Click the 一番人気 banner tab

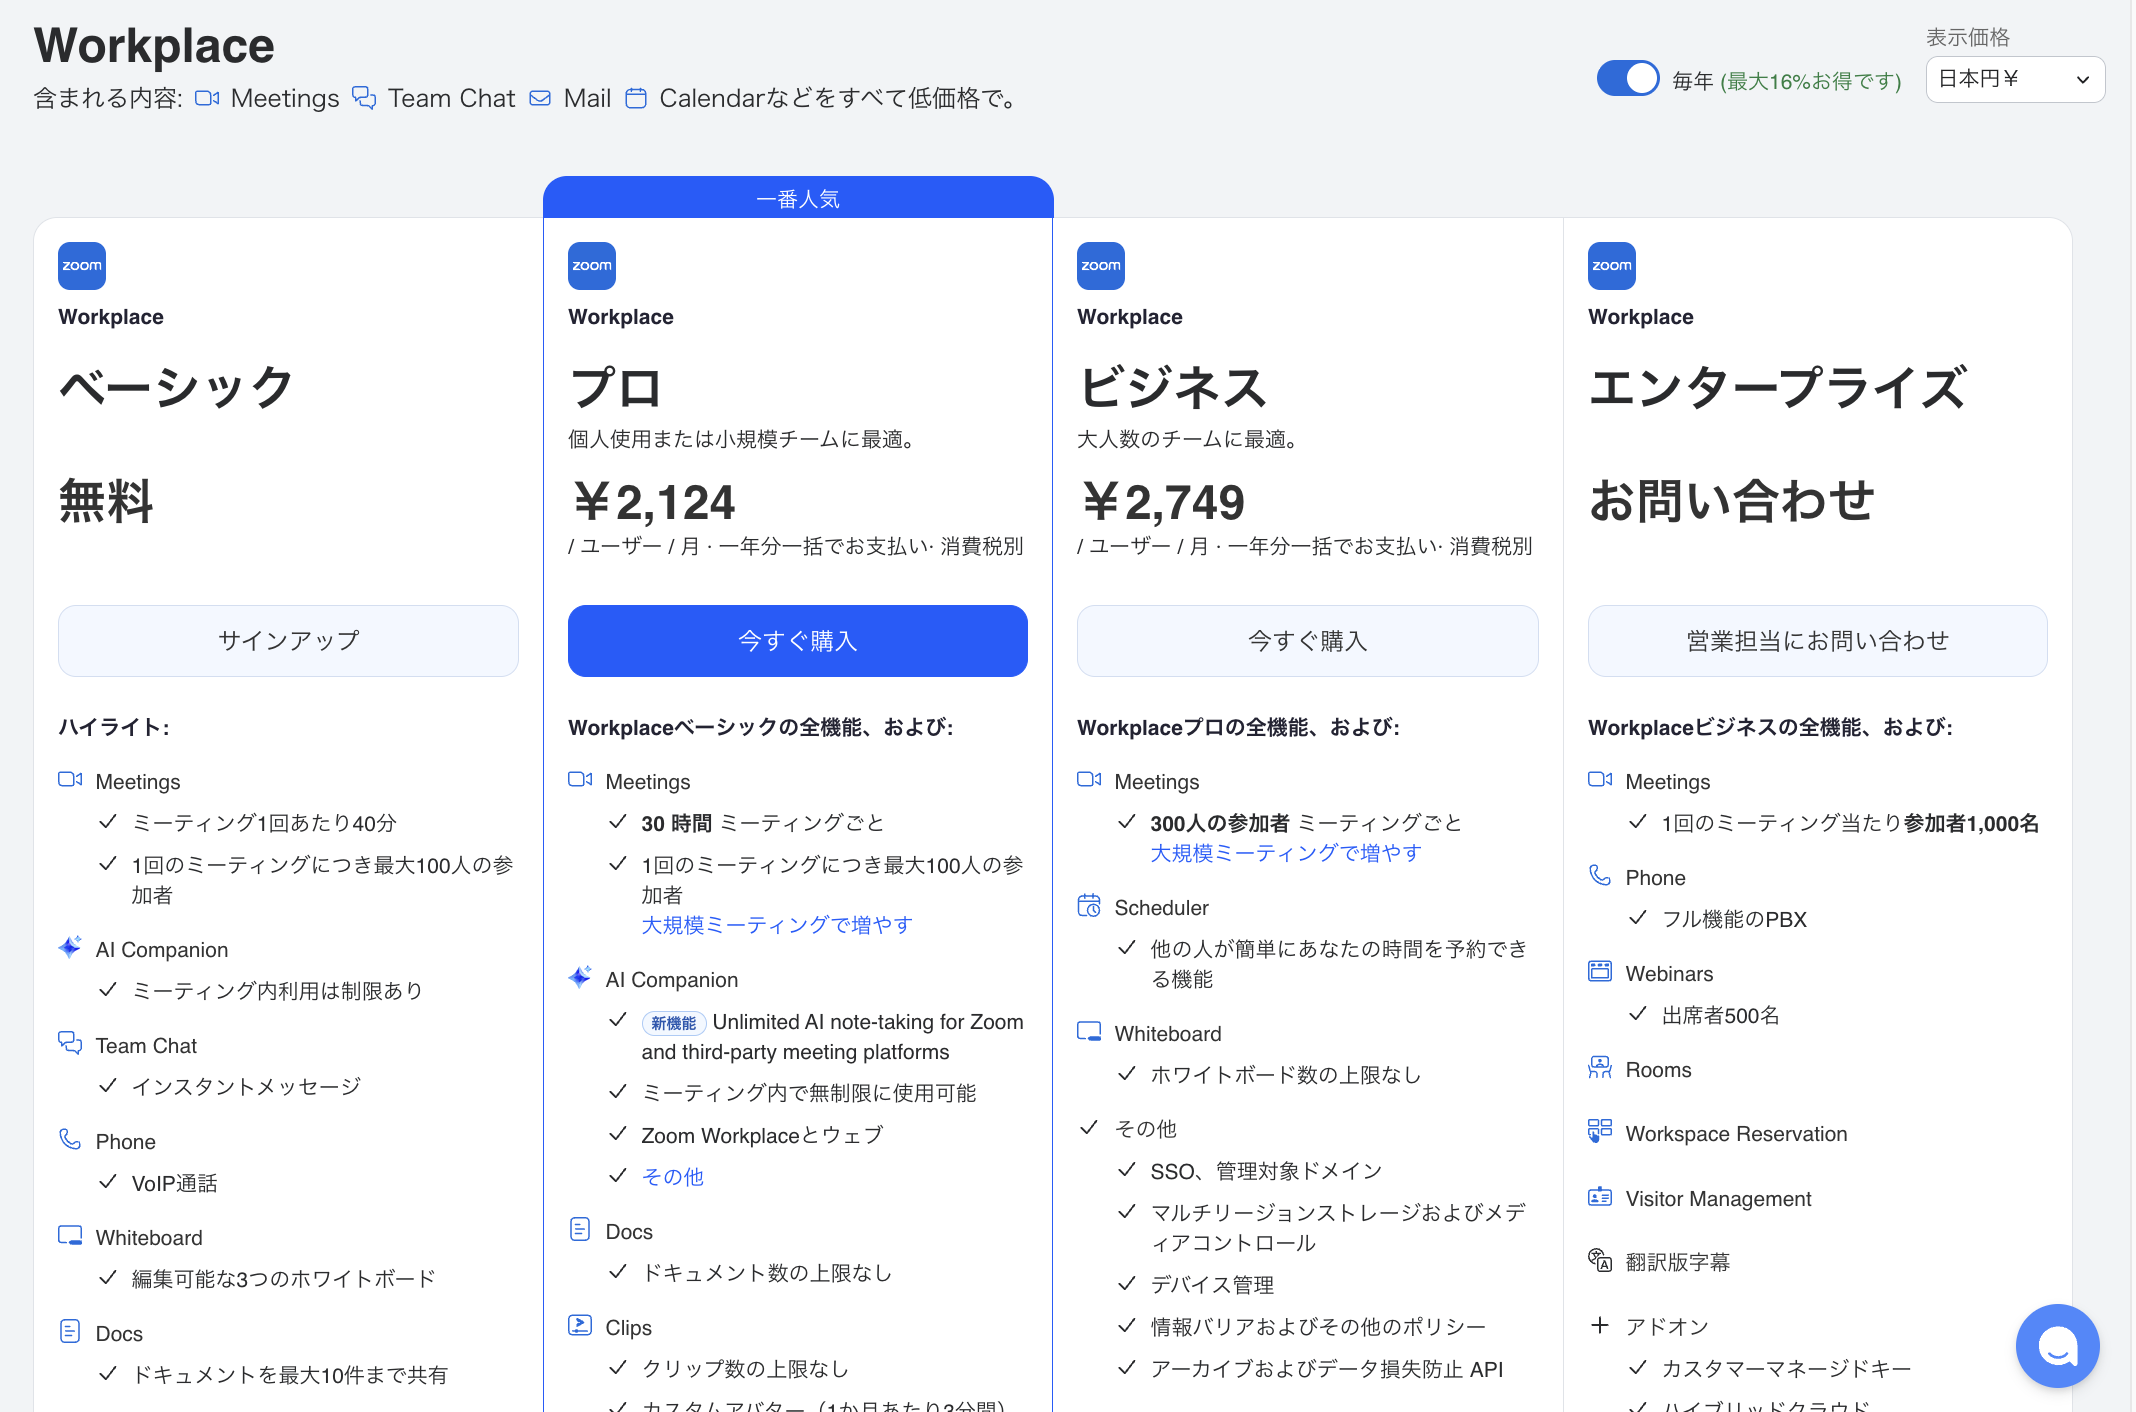[x=797, y=198]
